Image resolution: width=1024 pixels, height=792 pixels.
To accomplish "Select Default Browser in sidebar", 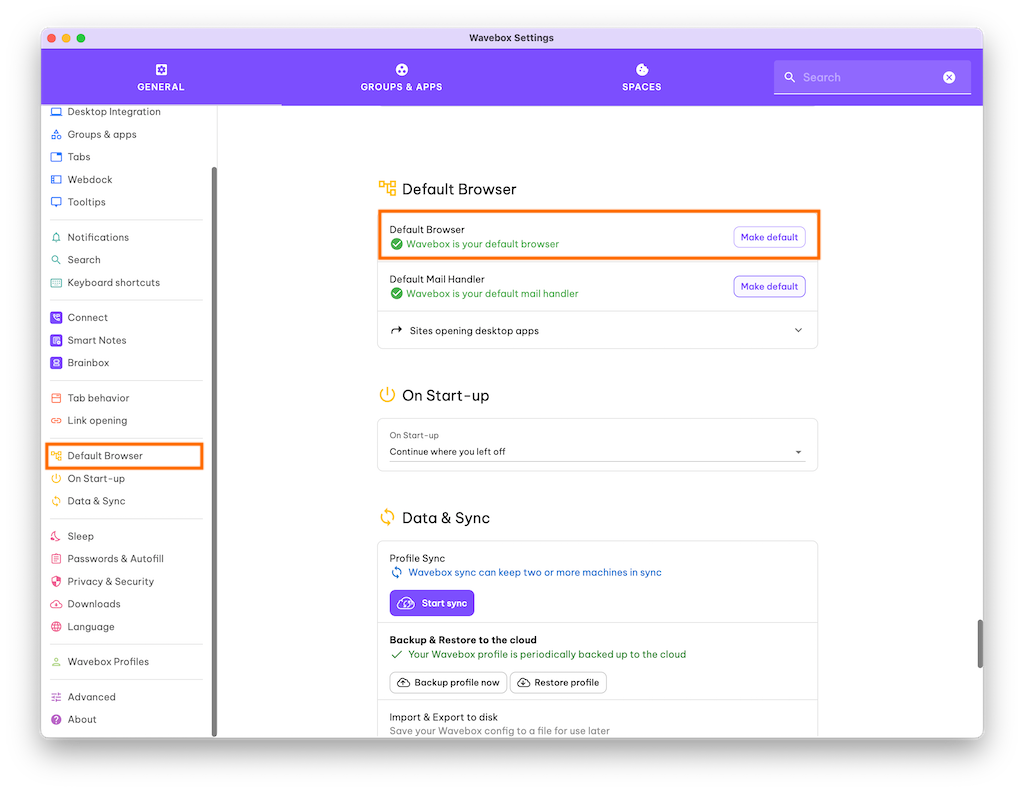I will tap(124, 456).
